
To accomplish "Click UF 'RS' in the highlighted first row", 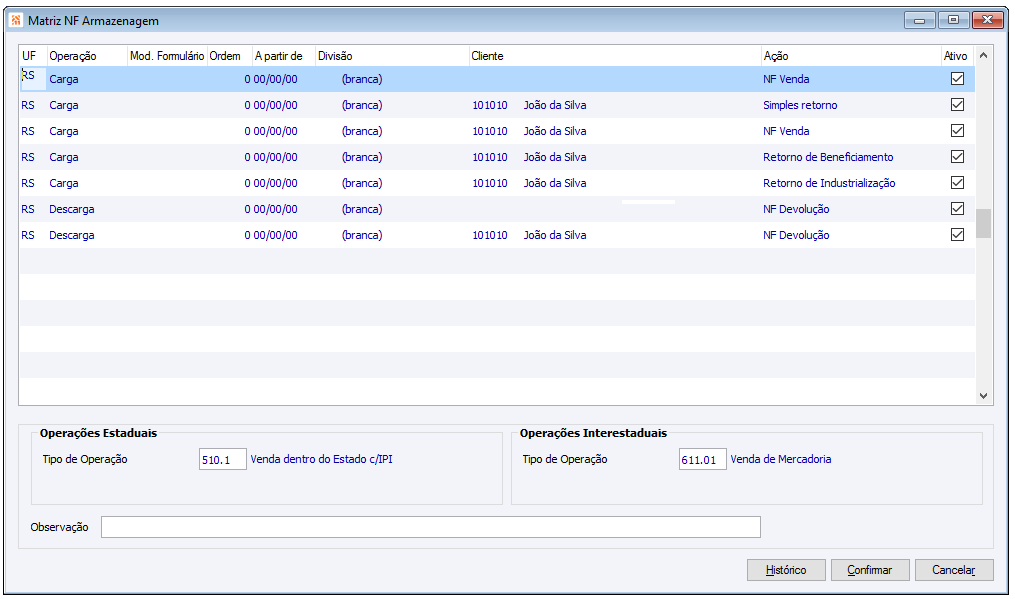I will 28,75.
